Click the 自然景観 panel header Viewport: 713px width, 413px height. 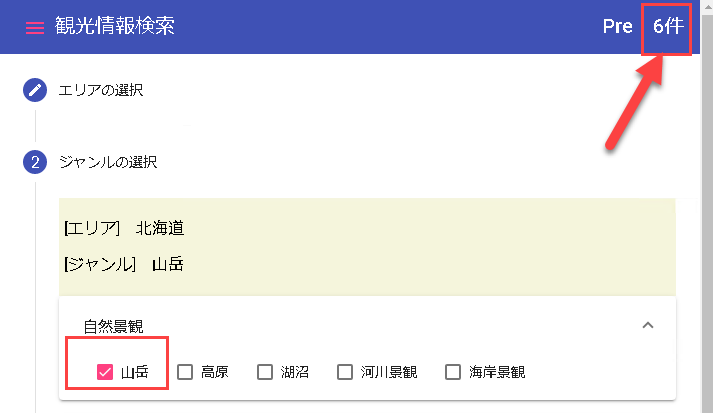(367, 326)
